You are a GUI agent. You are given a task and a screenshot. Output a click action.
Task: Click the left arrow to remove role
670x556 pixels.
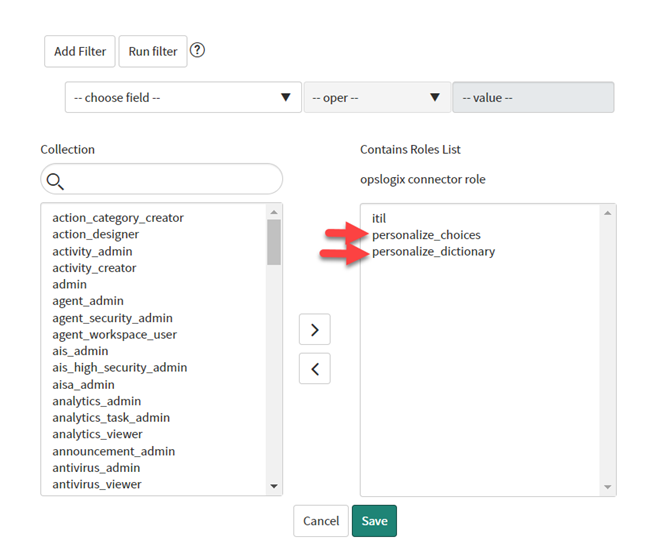(314, 368)
